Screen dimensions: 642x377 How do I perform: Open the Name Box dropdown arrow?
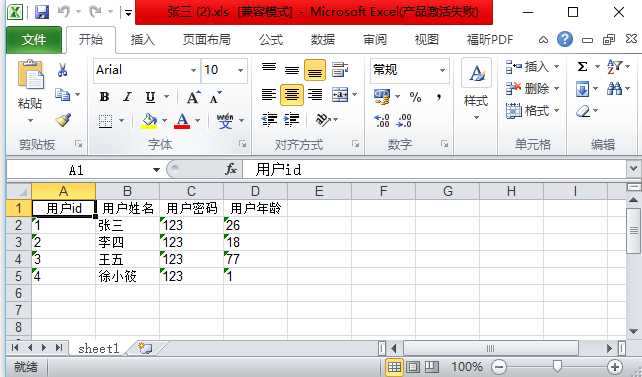click(156, 169)
